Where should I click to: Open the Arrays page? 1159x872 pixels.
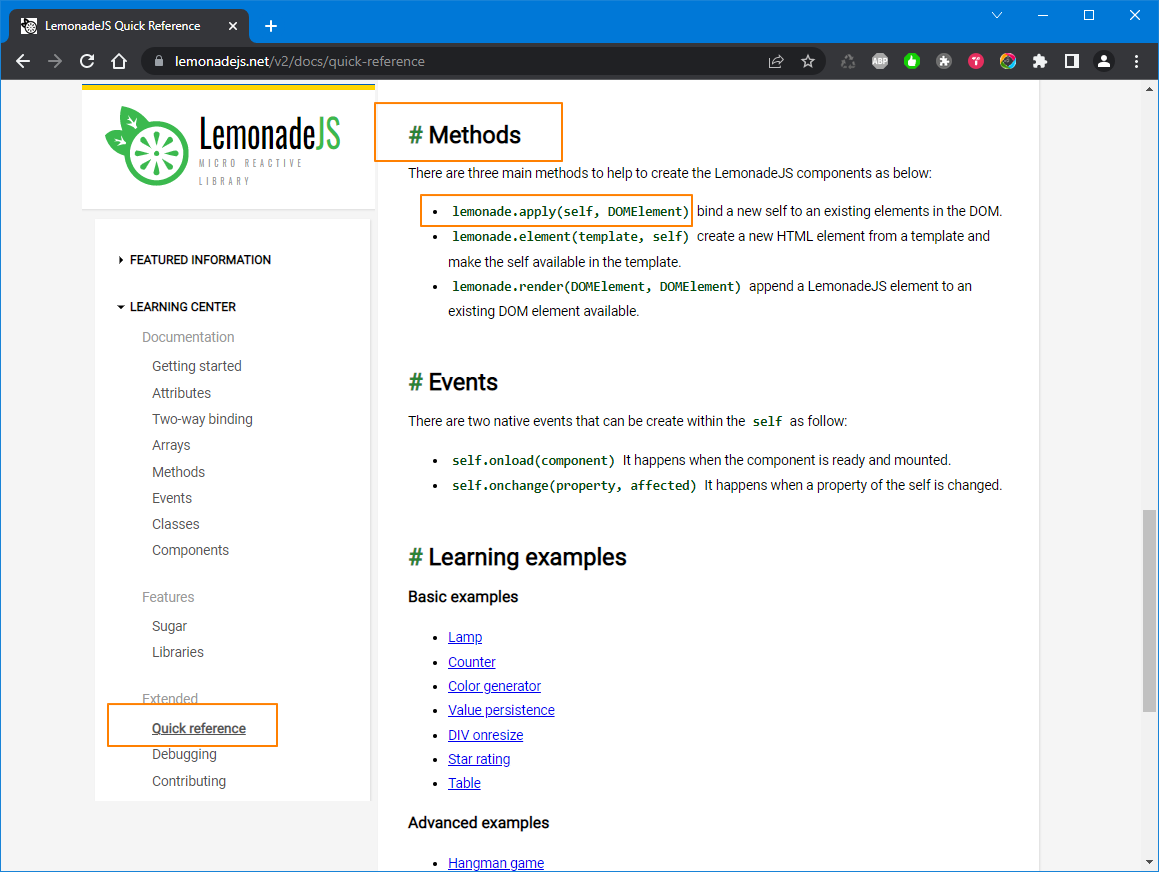pyautogui.click(x=171, y=445)
